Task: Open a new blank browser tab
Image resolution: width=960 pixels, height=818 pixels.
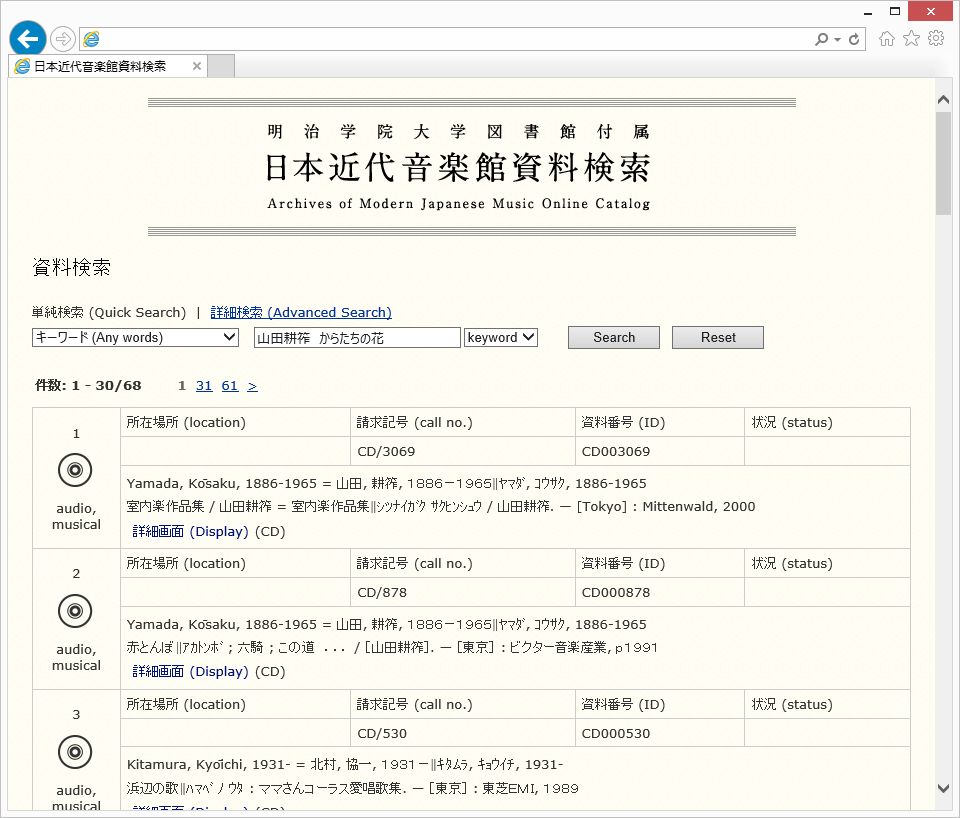Action: pos(221,67)
